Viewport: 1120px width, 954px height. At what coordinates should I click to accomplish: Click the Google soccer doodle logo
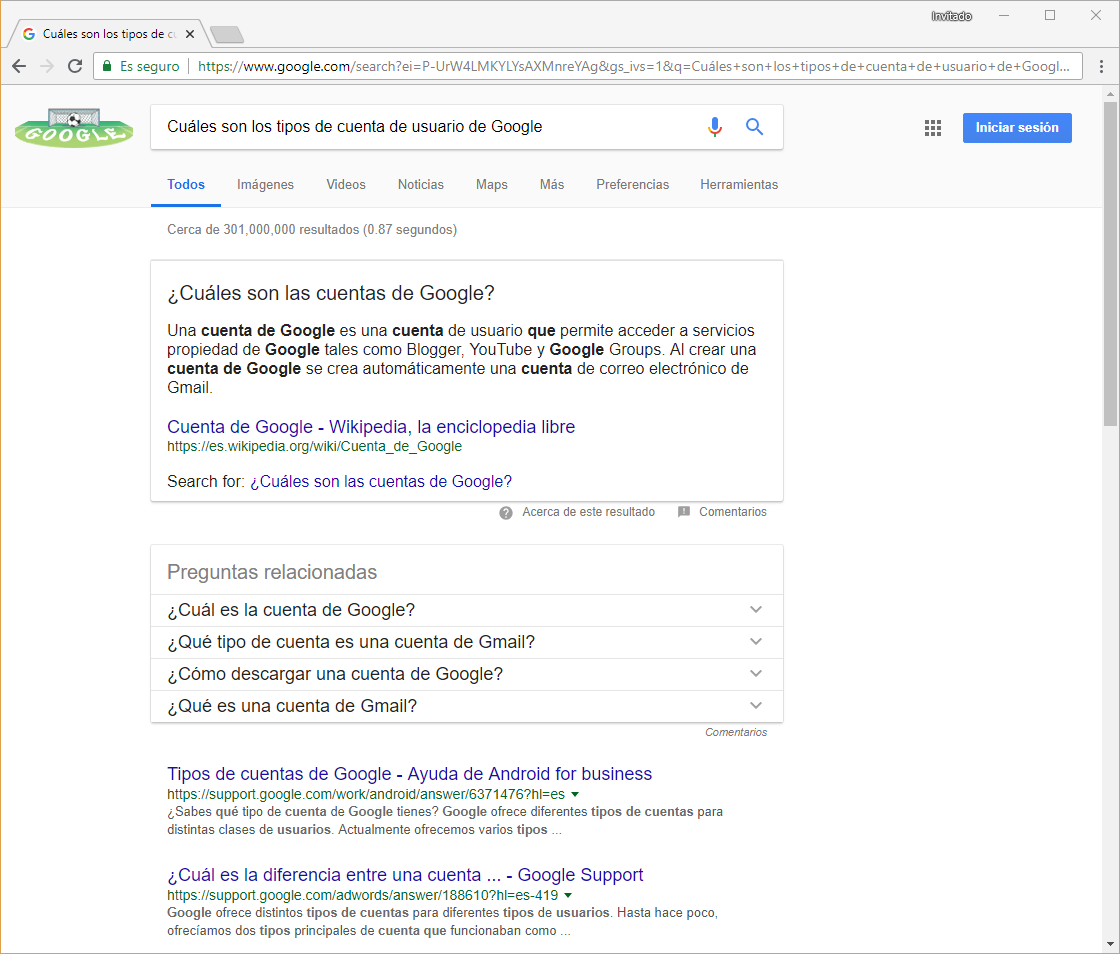click(x=74, y=128)
